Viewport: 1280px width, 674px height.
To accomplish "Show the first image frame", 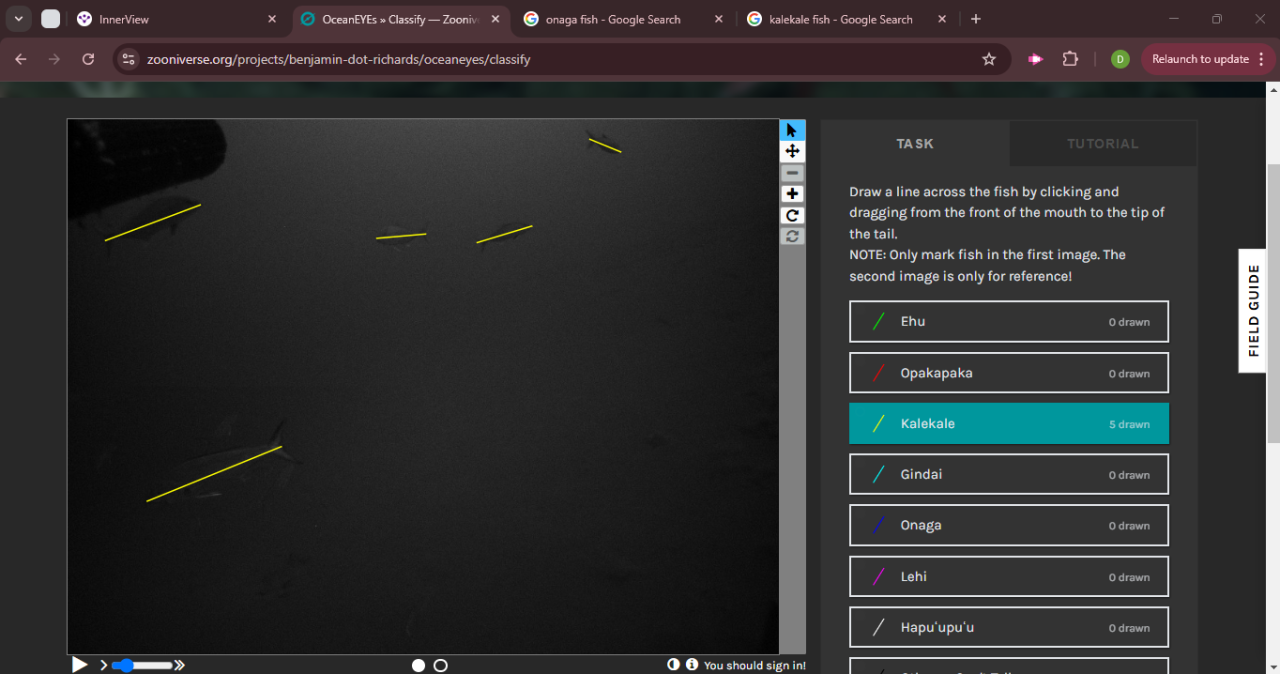I will click(x=418, y=665).
